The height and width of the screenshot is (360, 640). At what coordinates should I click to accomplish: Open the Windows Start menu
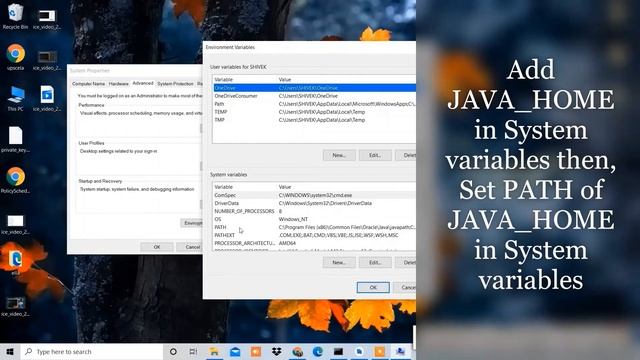(10, 351)
